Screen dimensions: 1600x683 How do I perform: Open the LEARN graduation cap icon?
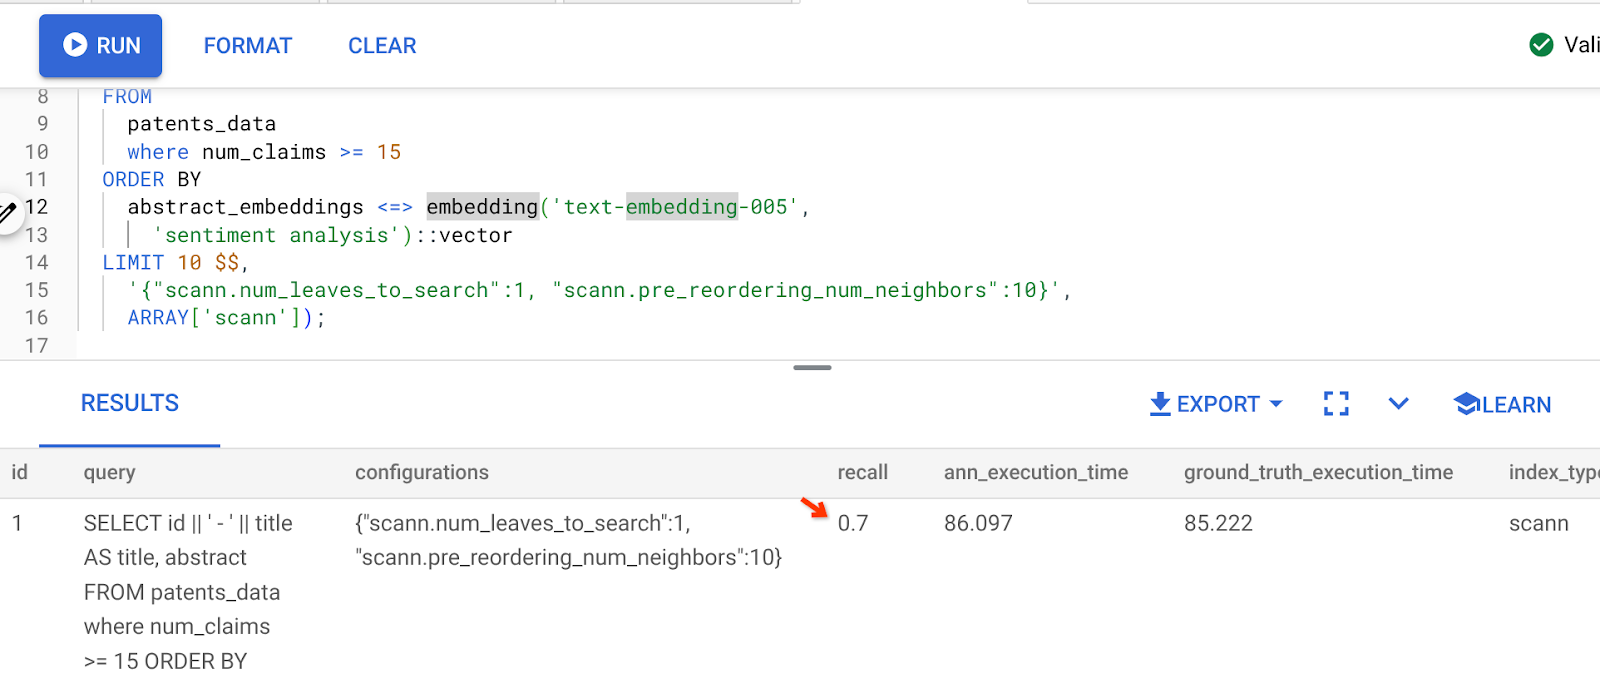[1466, 404]
